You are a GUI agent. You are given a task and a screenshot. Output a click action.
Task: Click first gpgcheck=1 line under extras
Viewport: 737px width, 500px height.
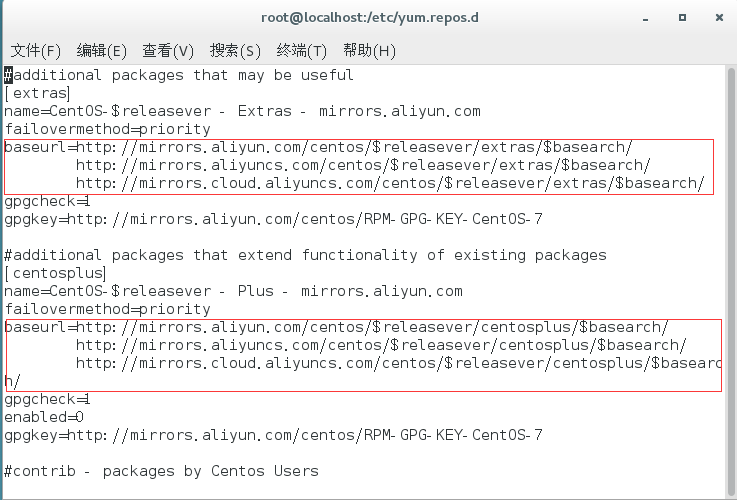coord(47,201)
